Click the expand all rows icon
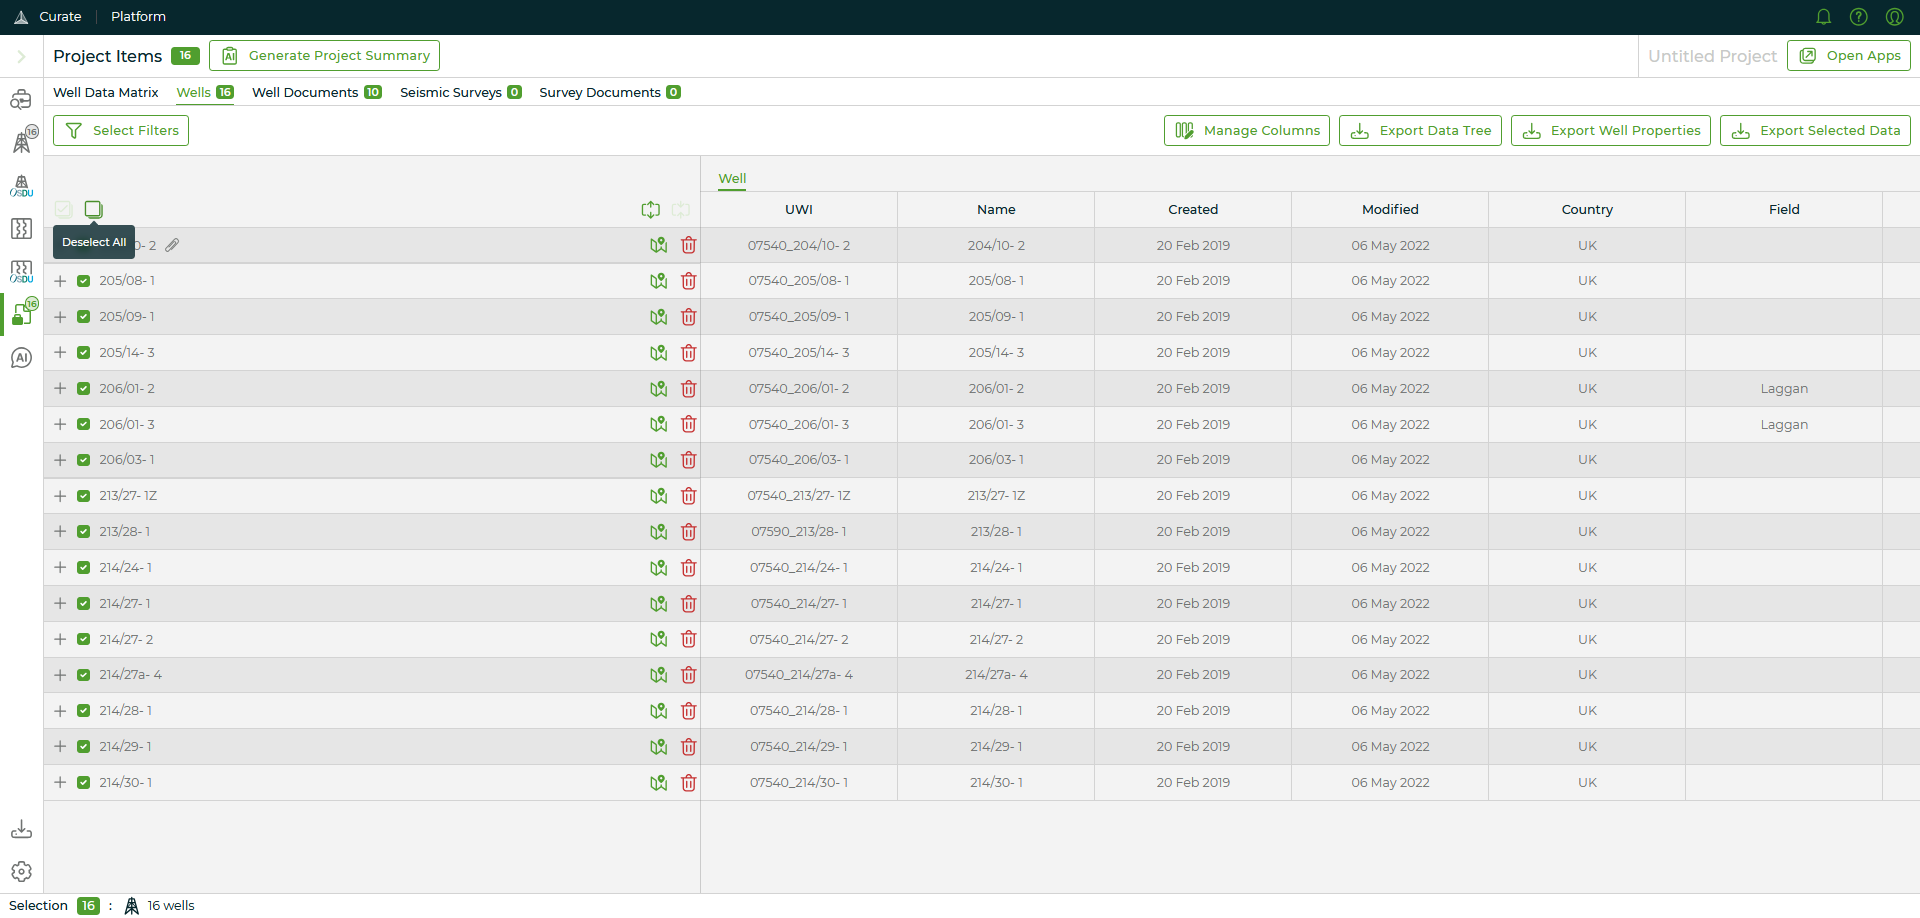 click(651, 209)
